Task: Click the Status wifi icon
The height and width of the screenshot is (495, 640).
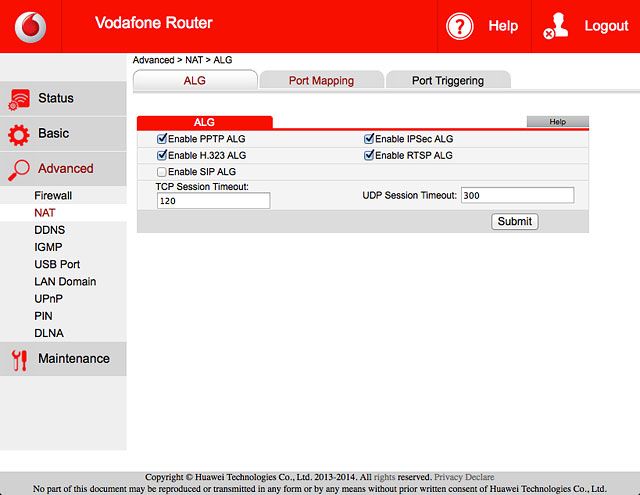Action: pos(19,99)
